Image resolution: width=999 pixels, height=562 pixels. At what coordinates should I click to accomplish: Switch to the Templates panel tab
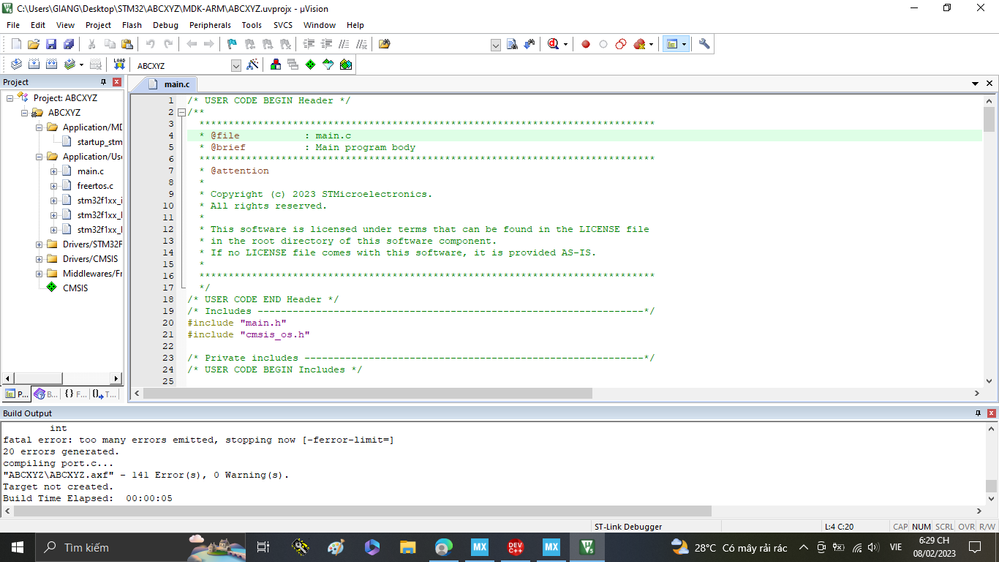coord(105,394)
